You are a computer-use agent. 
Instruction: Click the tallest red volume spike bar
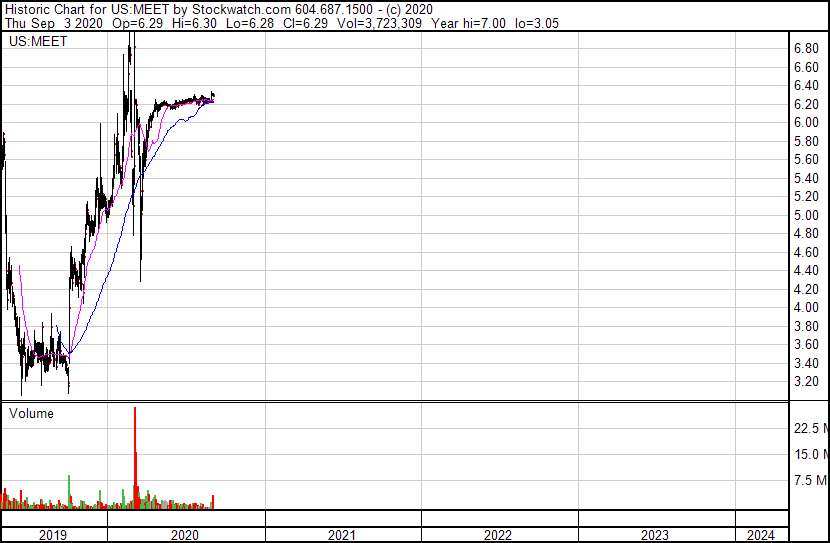(135, 458)
